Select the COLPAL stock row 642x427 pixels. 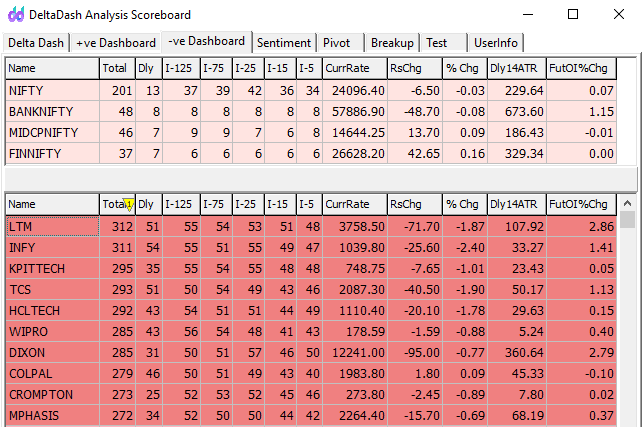coord(311,374)
